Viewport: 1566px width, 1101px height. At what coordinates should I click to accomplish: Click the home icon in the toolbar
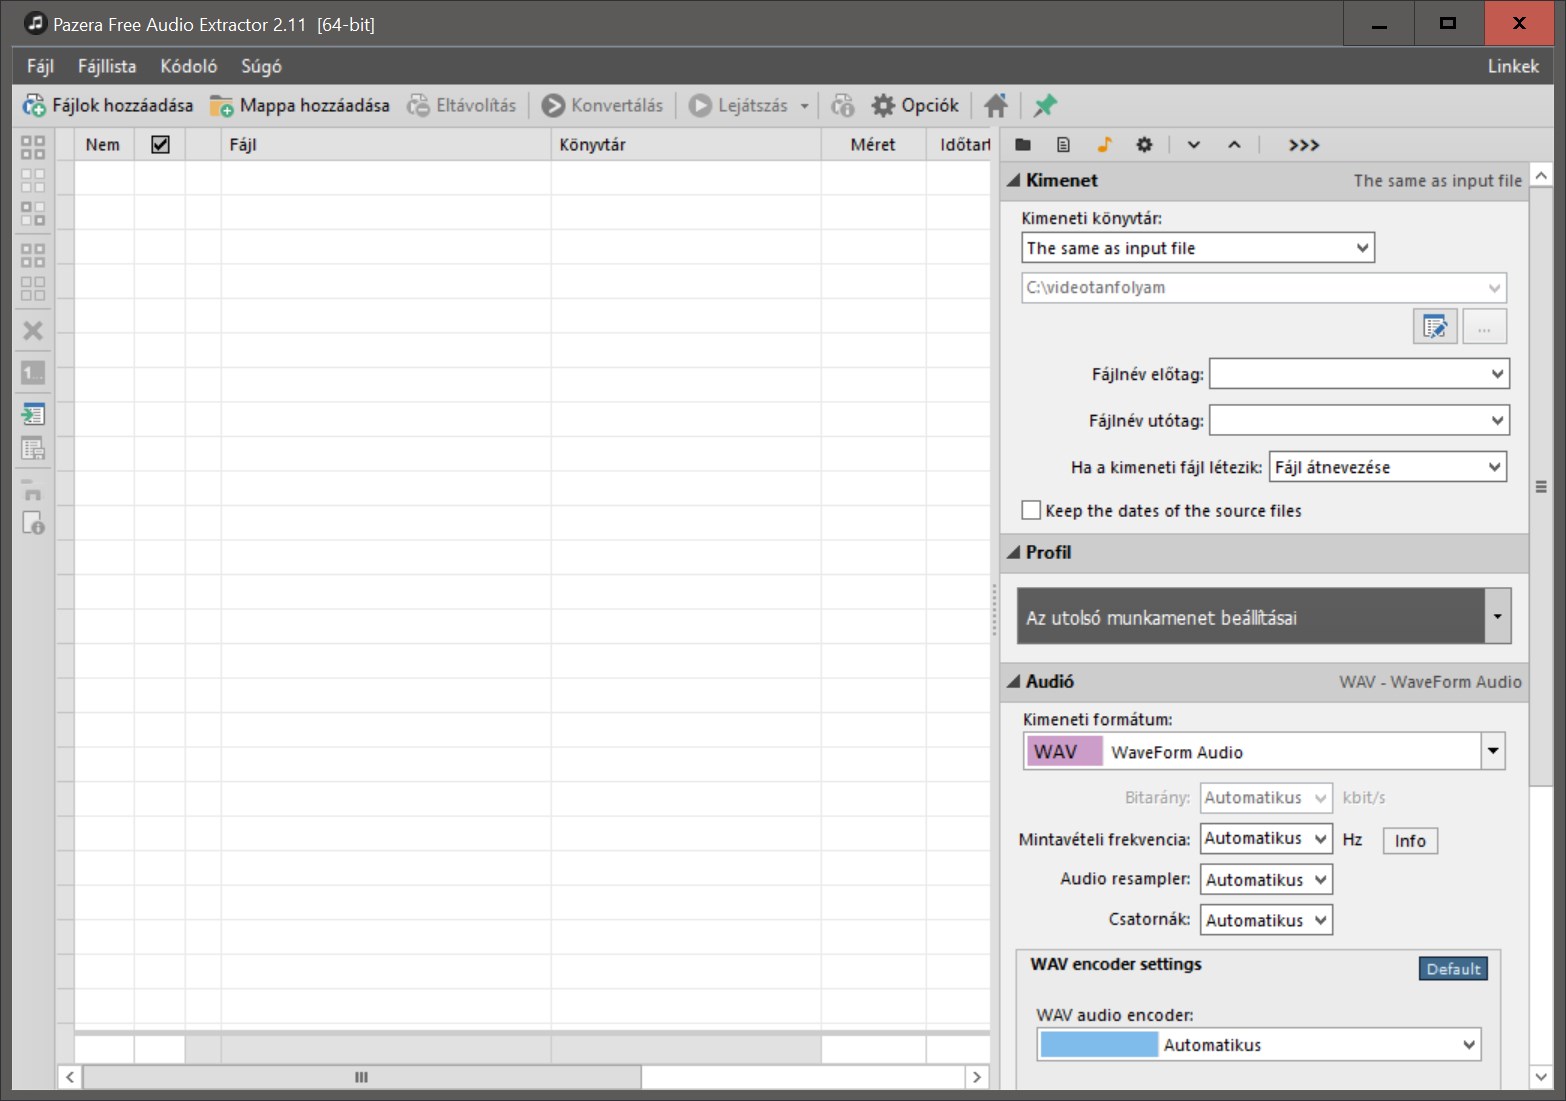pos(995,106)
